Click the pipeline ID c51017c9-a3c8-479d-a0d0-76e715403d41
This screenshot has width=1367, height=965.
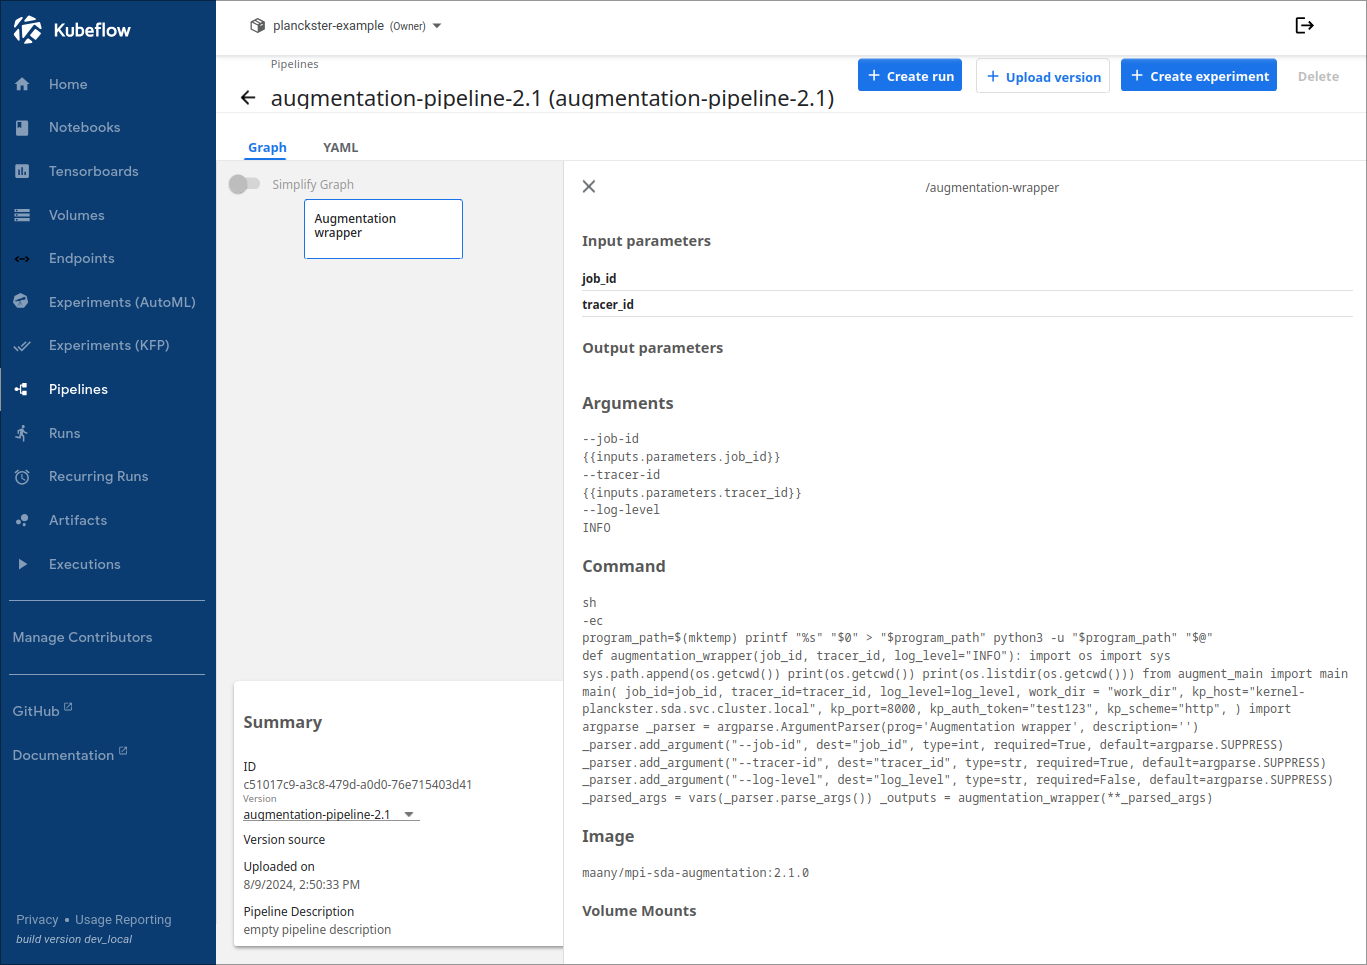pos(357,785)
